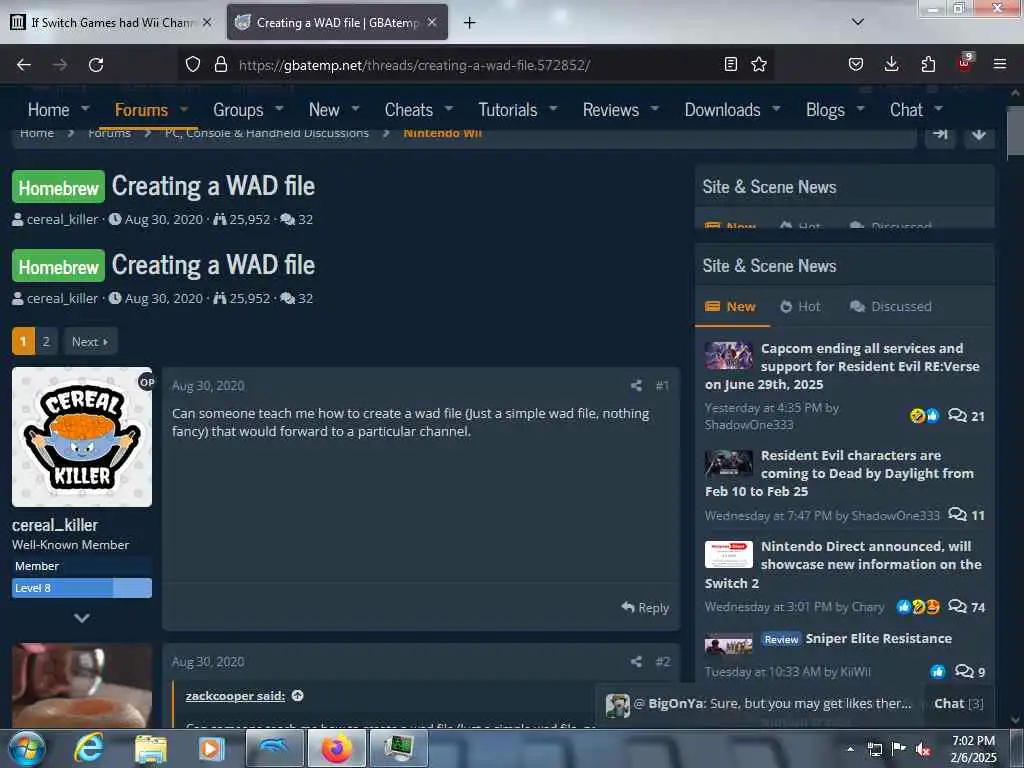This screenshot has height=768, width=1024.
Task: Click the site security padlock icon
Action: coord(221,65)
